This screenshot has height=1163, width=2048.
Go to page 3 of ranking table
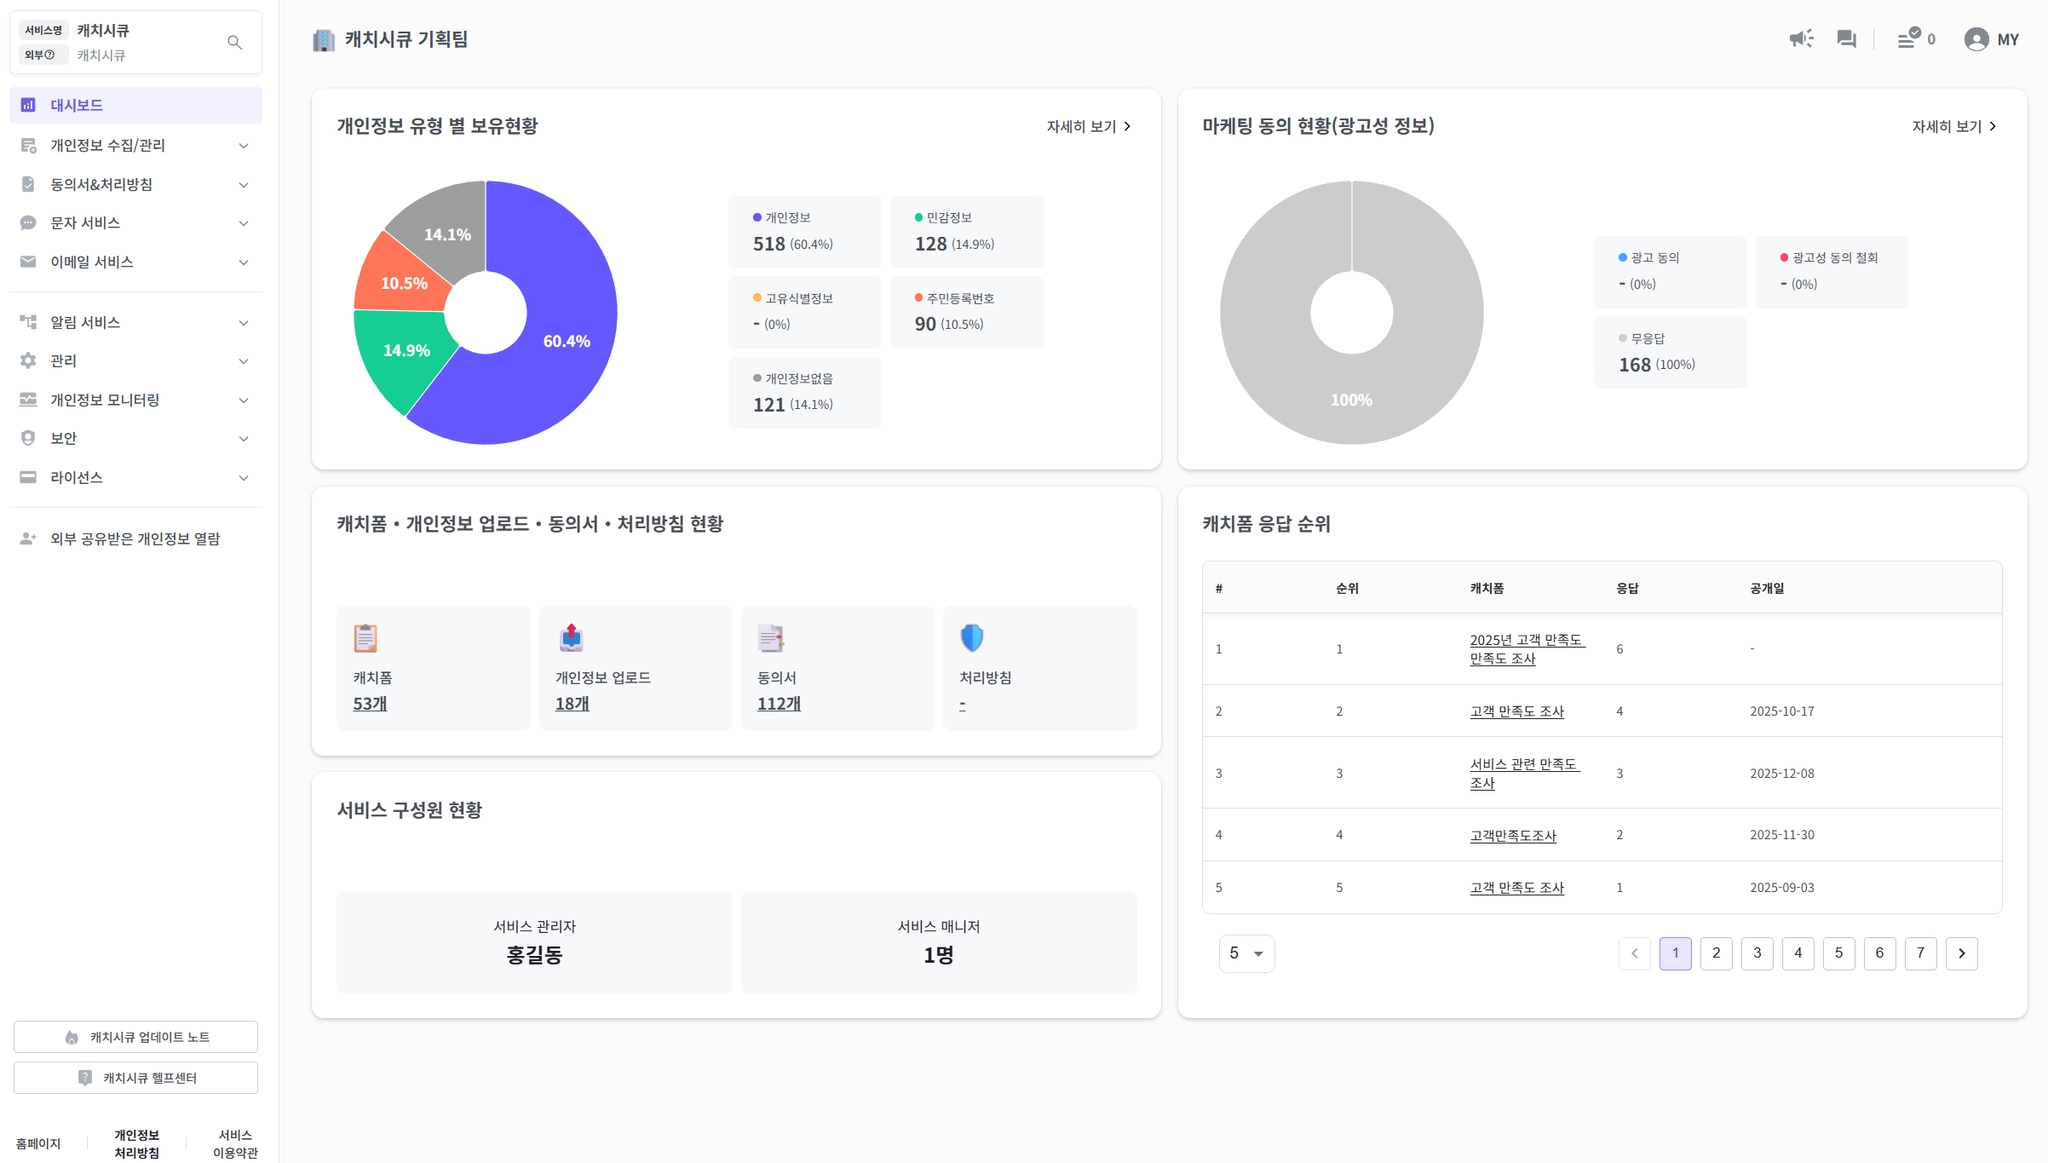point(1757,953)
